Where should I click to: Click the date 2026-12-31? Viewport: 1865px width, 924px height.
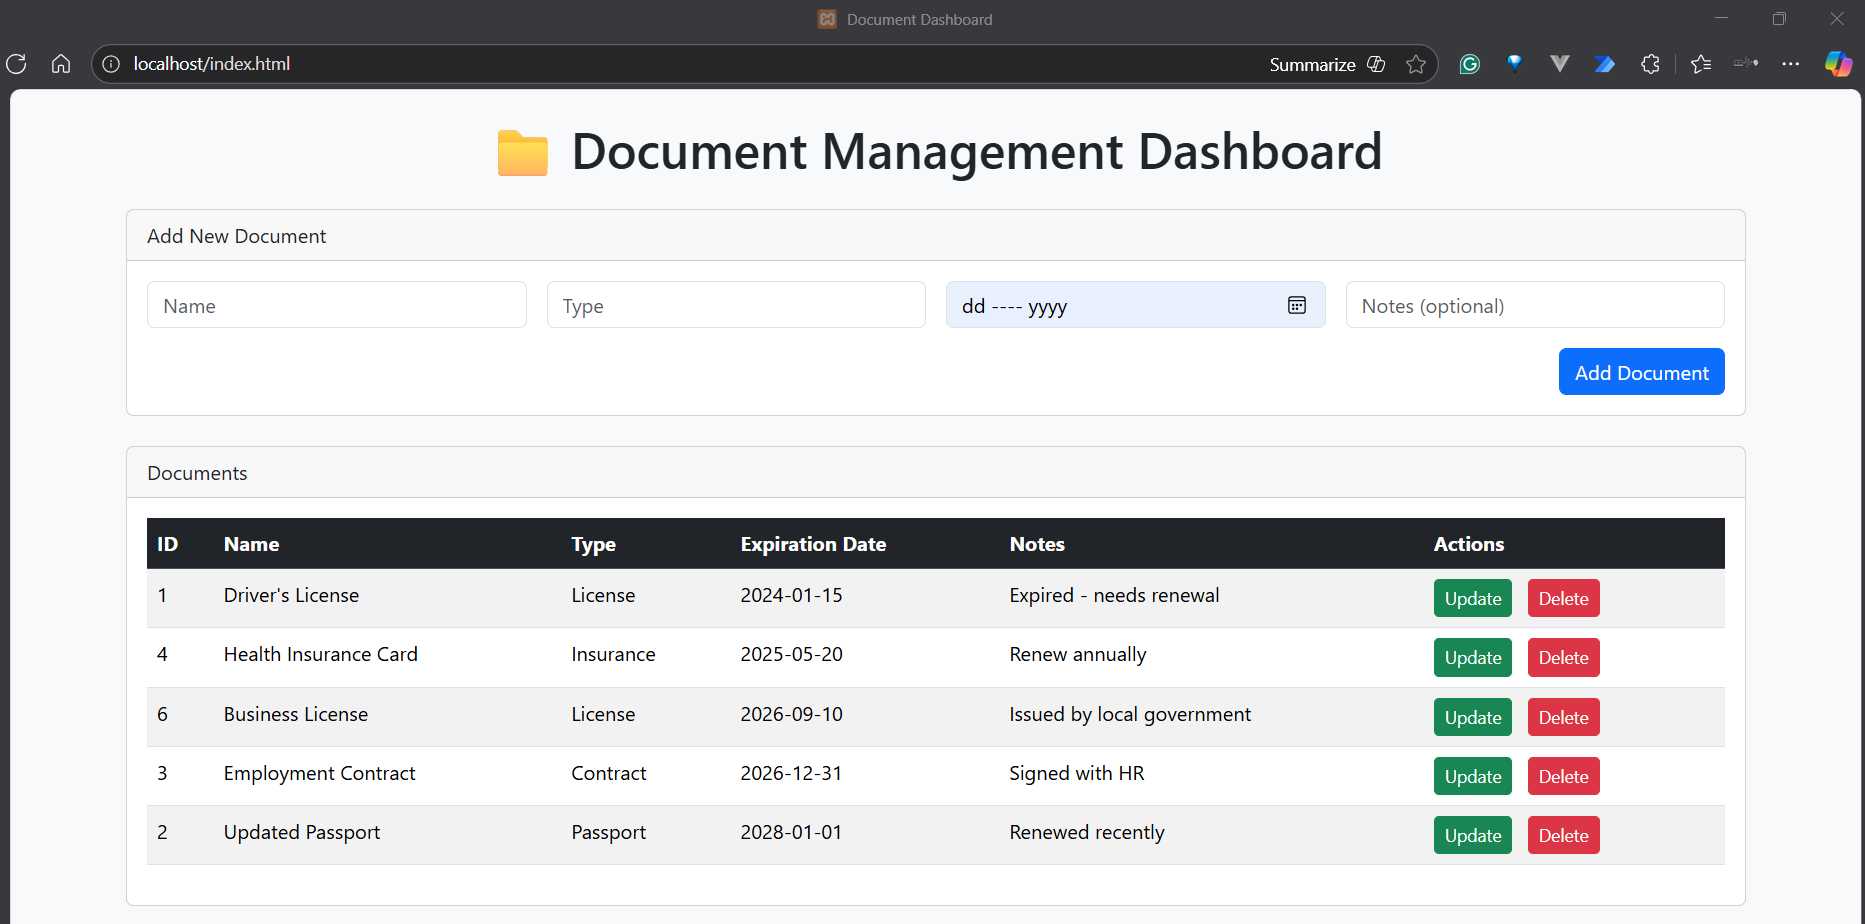click(x=791, y=773)
